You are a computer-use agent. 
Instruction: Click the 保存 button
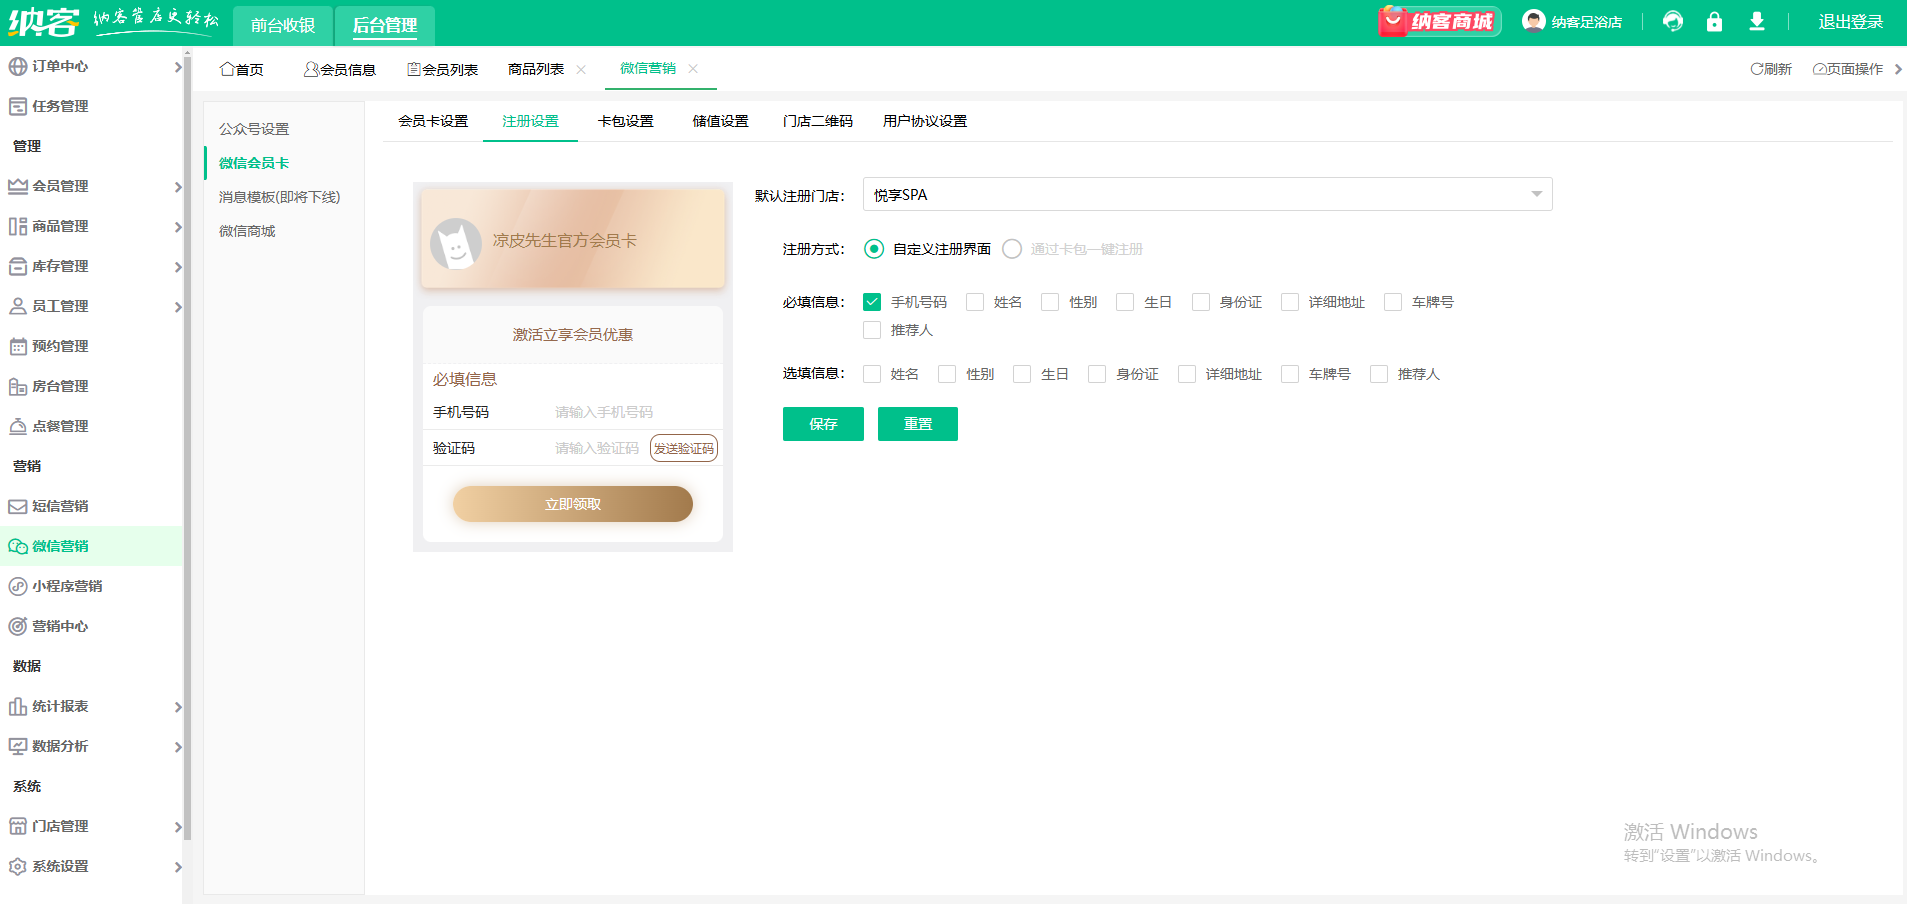[823, 424]
